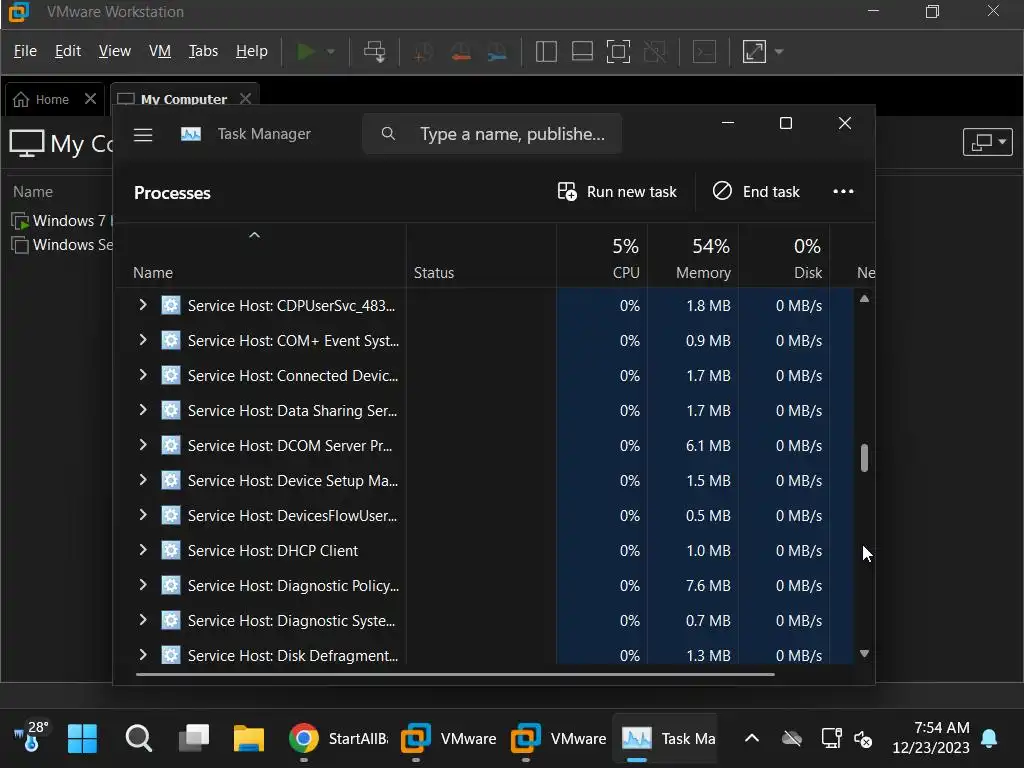Expand Service Host: Device Setup Manager row
Image resolution: width=1024 pixels, height=768 pixels.
[143, 479]
